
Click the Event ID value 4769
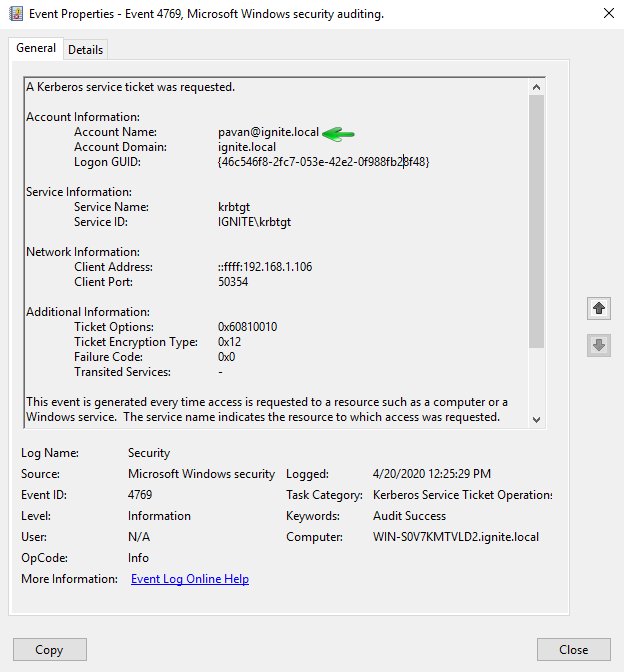pyautogui.click(x=140, y=495)
